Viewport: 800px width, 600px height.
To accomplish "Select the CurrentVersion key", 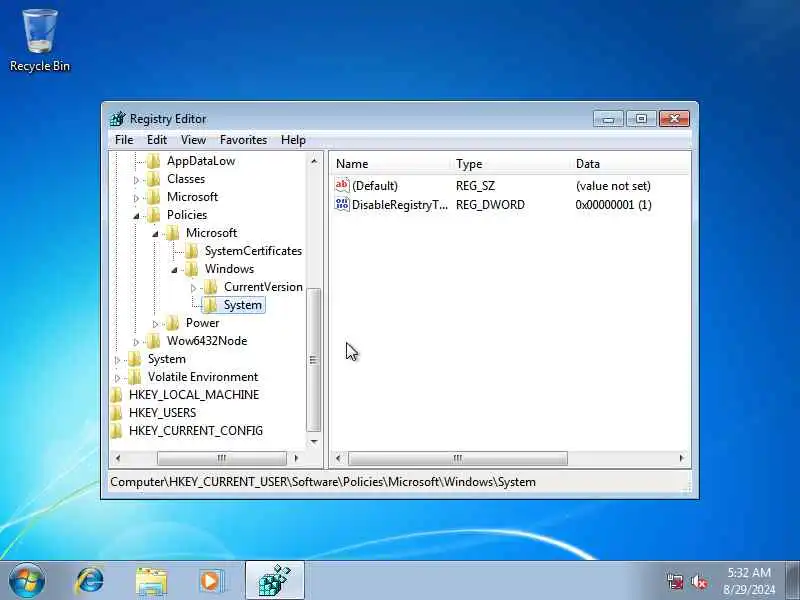I will coord(263,287).
